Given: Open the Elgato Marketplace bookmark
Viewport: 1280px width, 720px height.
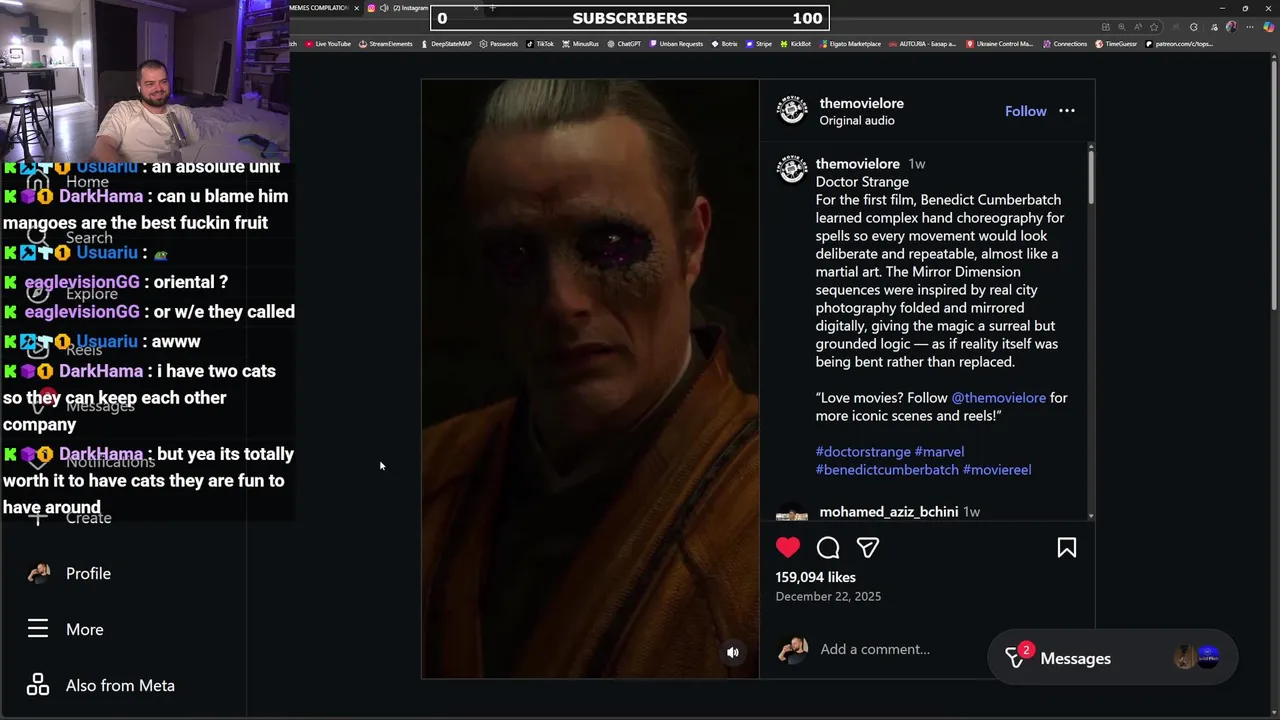Looking at the screenshot, I should [850, 44].
